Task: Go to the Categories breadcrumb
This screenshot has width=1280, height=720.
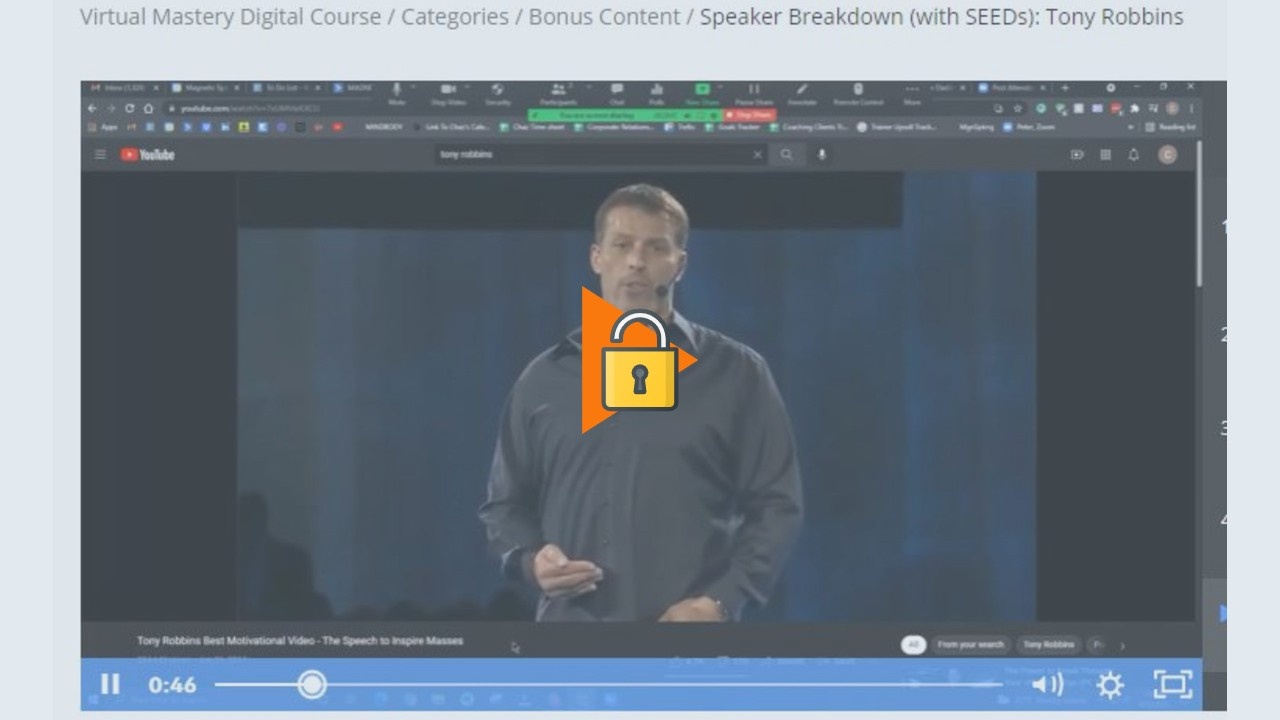Action: pos(454,17)
